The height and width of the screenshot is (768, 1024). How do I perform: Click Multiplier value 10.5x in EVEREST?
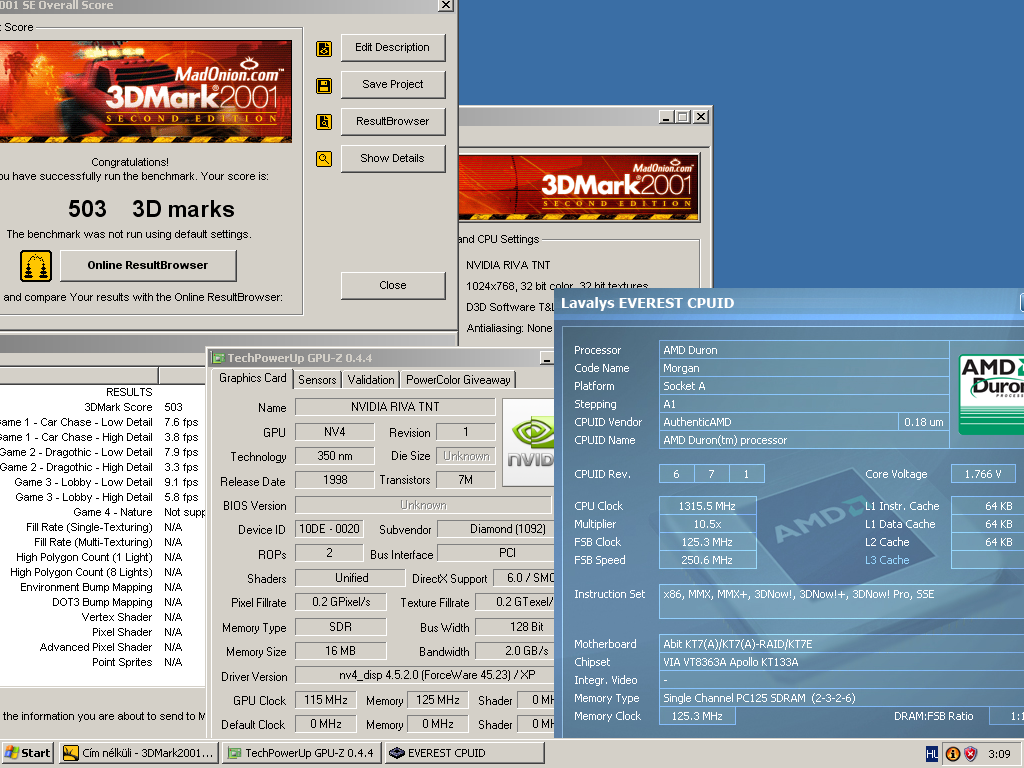(708, 524)
